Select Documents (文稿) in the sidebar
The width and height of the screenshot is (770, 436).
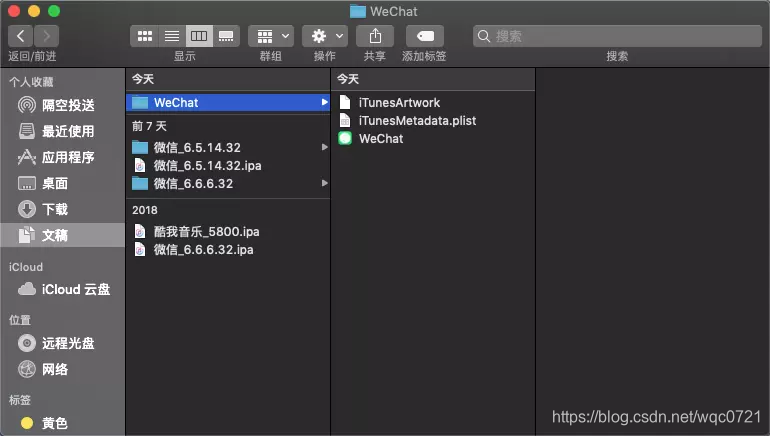click(x=63, y=235)
